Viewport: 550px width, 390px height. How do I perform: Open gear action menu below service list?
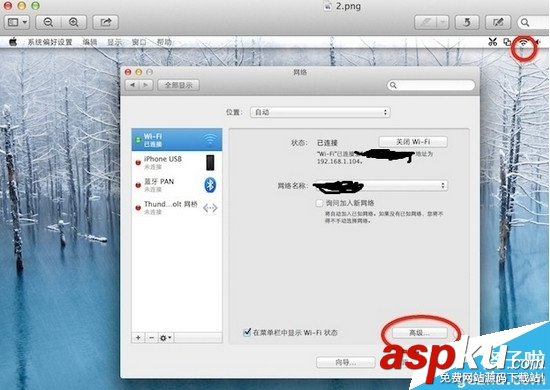[x=166, y=338]
